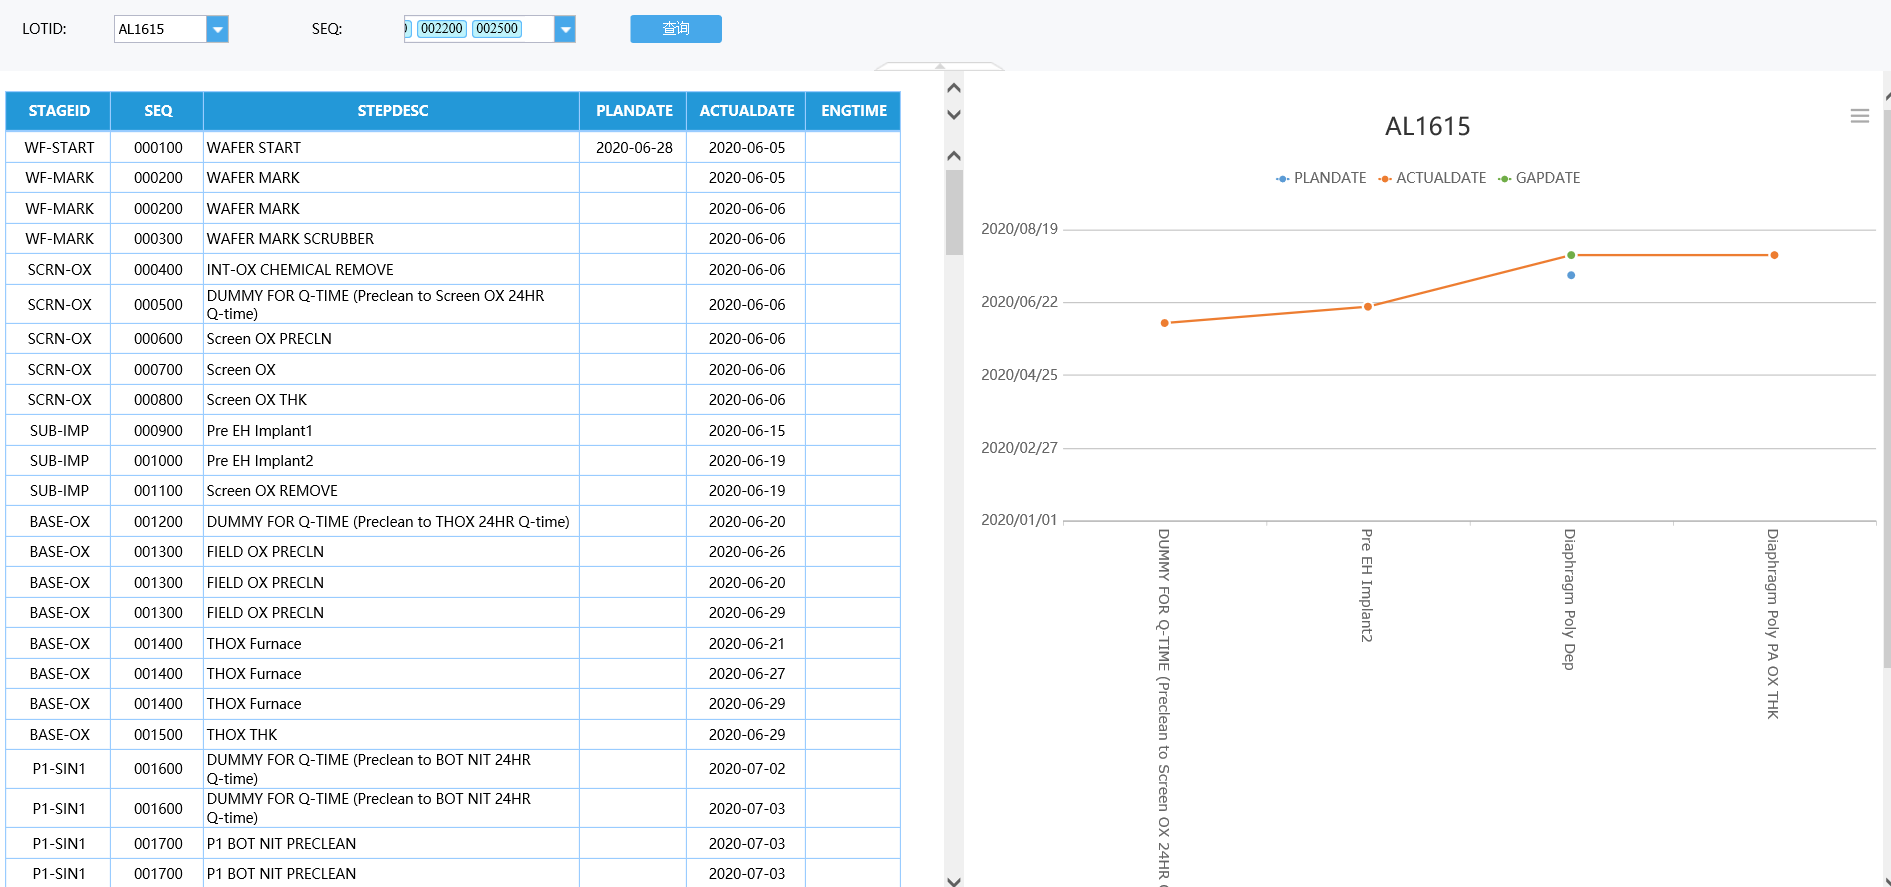
Task: Click the splitter down arrow
Action: coord(954,115)
